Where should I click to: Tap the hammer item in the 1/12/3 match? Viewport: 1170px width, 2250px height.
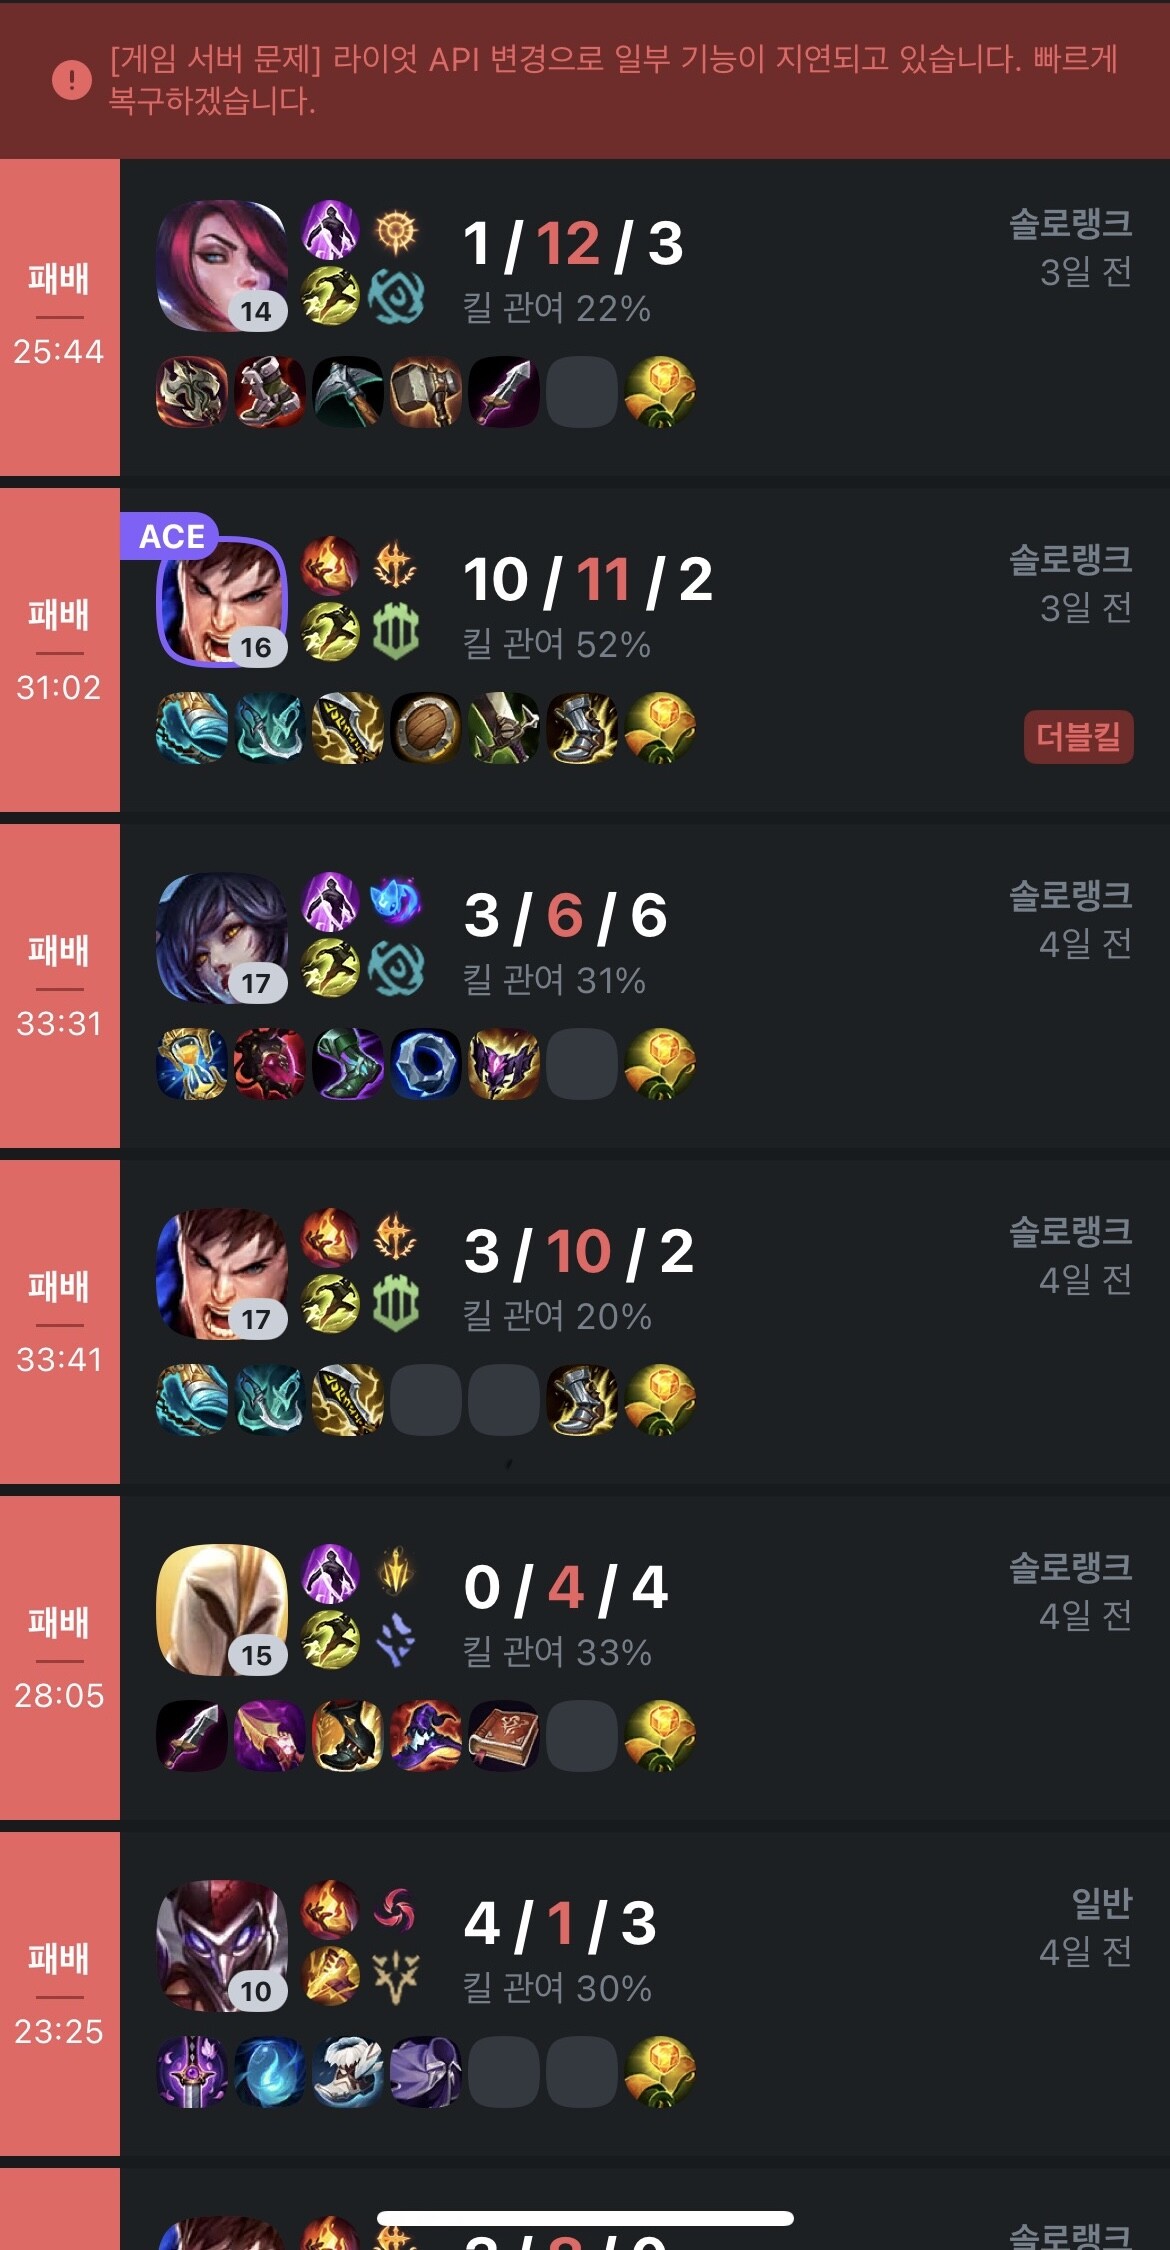(426, 392)
